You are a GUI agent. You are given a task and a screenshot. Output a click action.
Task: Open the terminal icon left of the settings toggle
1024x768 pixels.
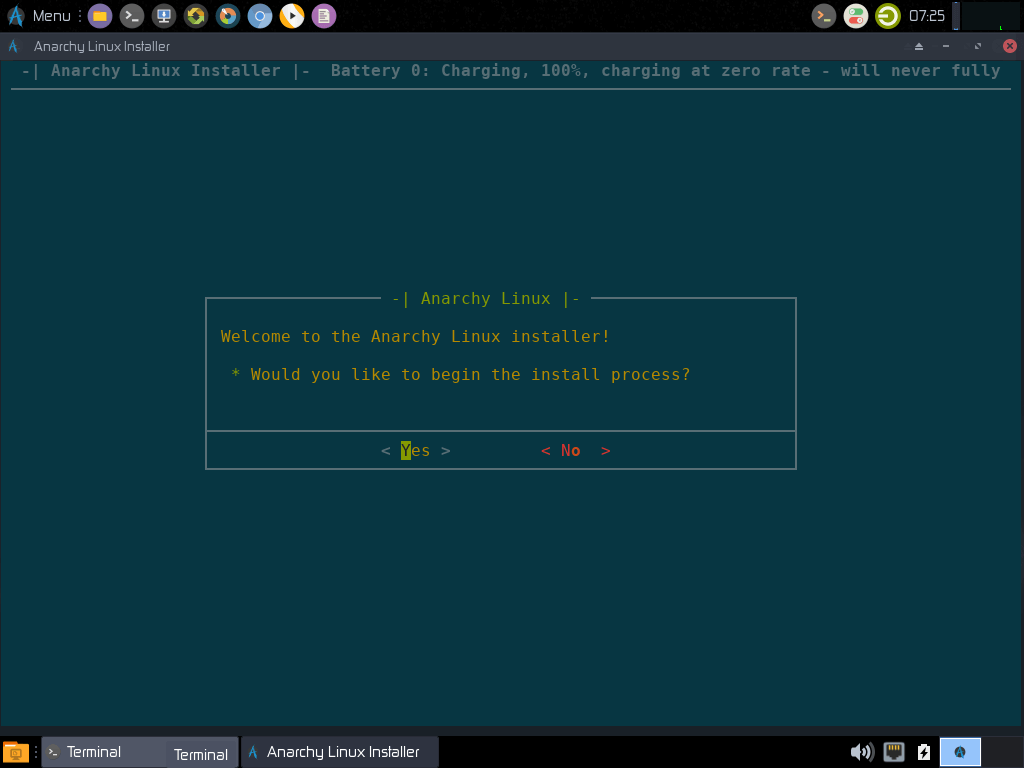[x=824, y=16]
